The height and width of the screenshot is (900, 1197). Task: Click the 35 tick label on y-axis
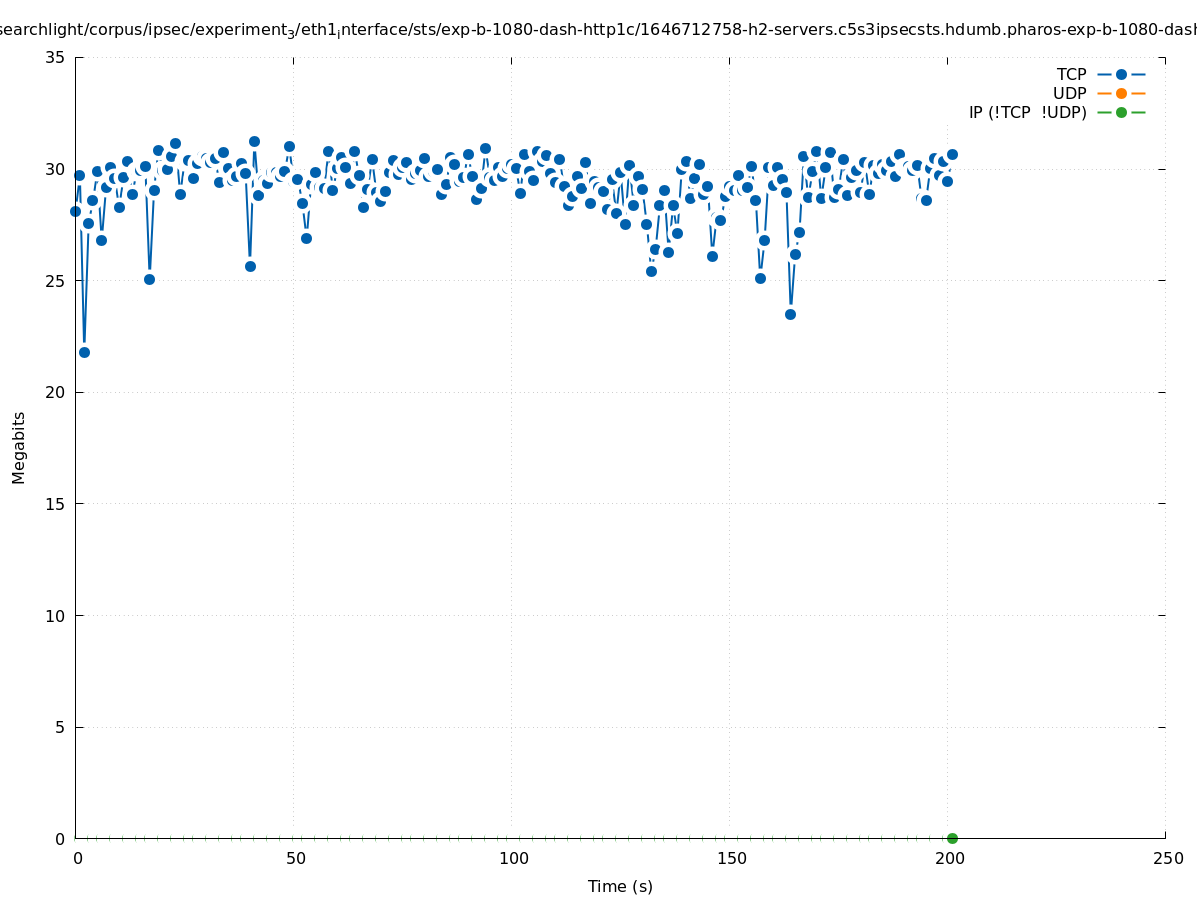(55, 57)
